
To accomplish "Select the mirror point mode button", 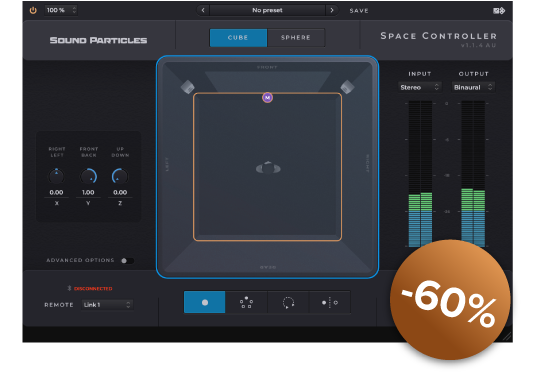I will 330,302.
